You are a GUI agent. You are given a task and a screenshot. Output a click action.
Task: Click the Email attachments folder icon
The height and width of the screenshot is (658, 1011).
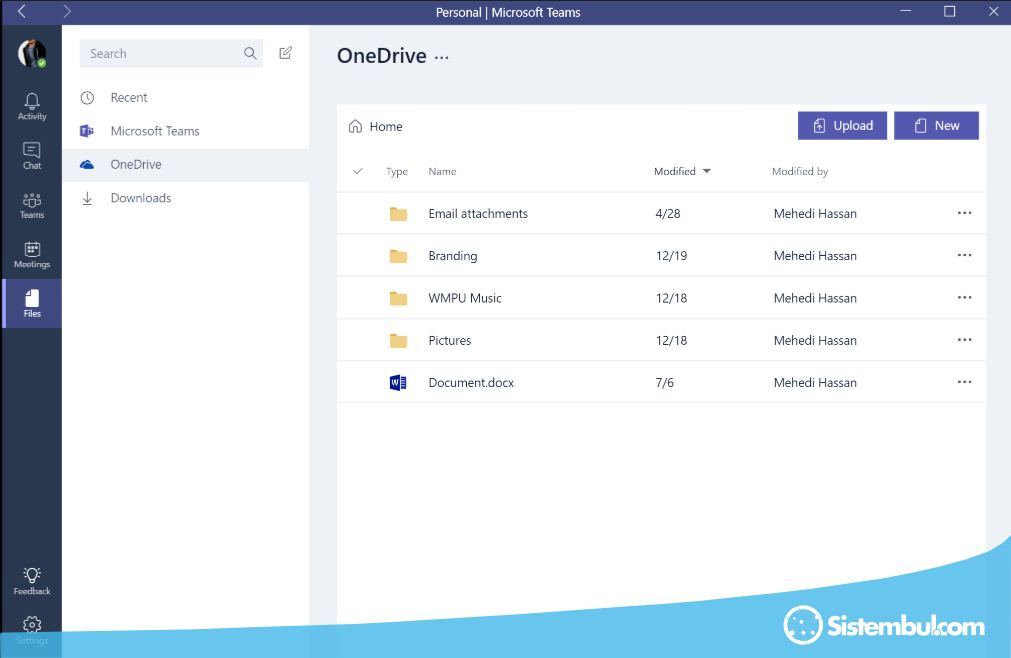398,213
